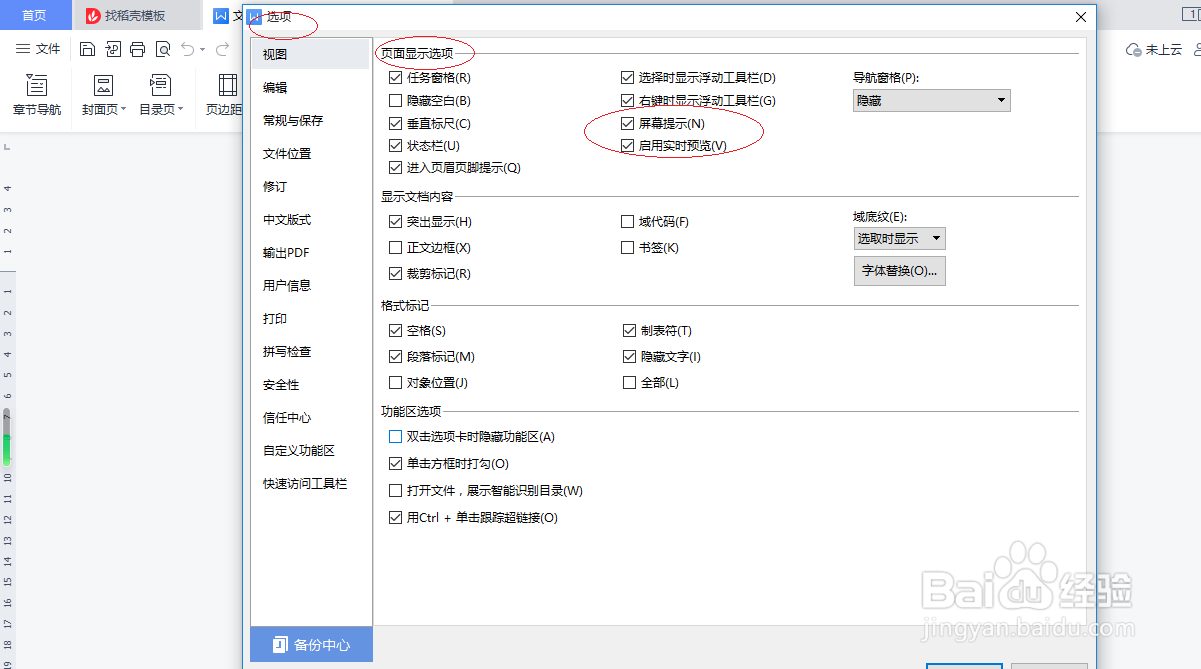Open the 域底纹(E) field shading dropdown
The width and height of the screenshot is (1201, 669).
[899, 238]
